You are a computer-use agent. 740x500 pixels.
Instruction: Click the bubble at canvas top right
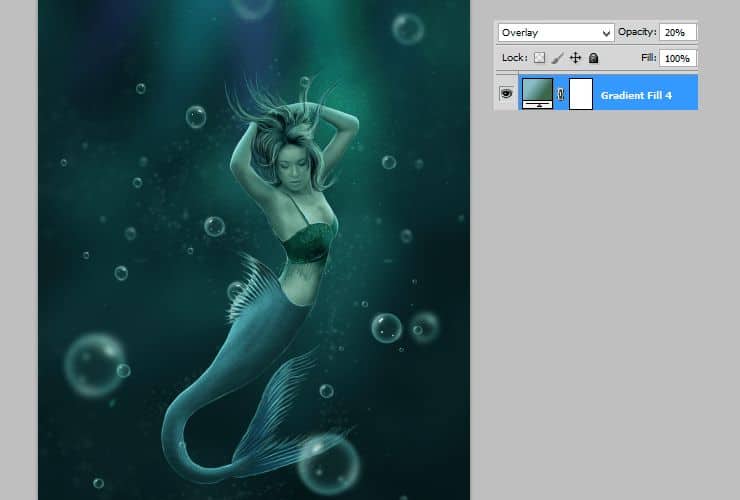407,28
